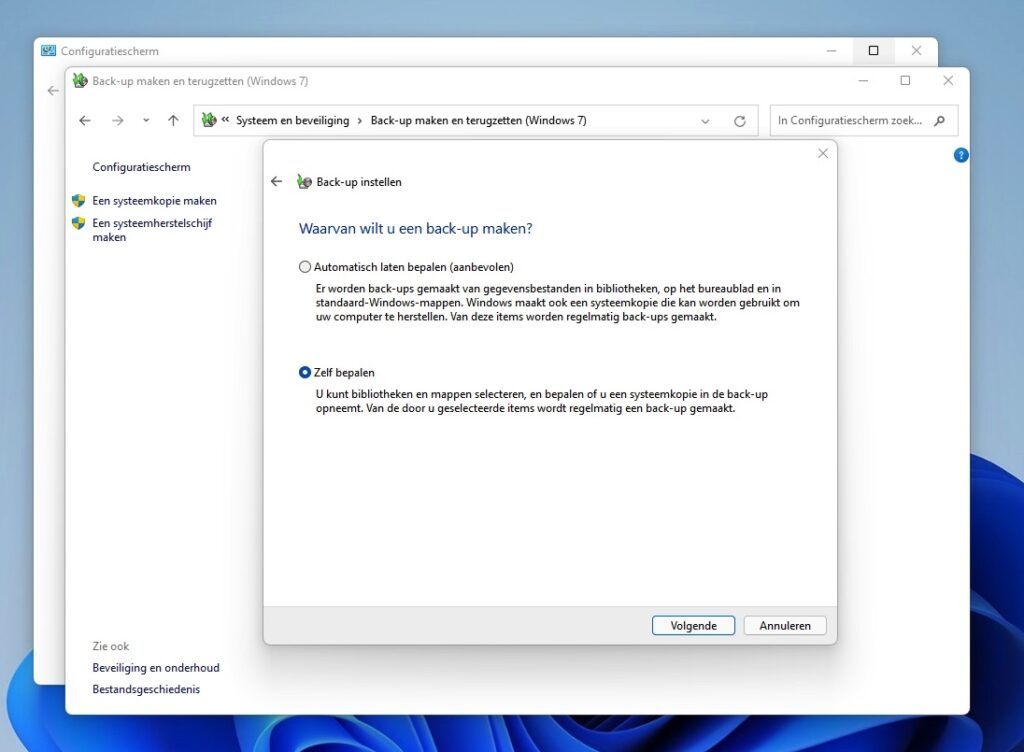Click the back arrow of the Configuratiescherm window
Viewport: 1024px width, 752px height.
click(54, 91)
